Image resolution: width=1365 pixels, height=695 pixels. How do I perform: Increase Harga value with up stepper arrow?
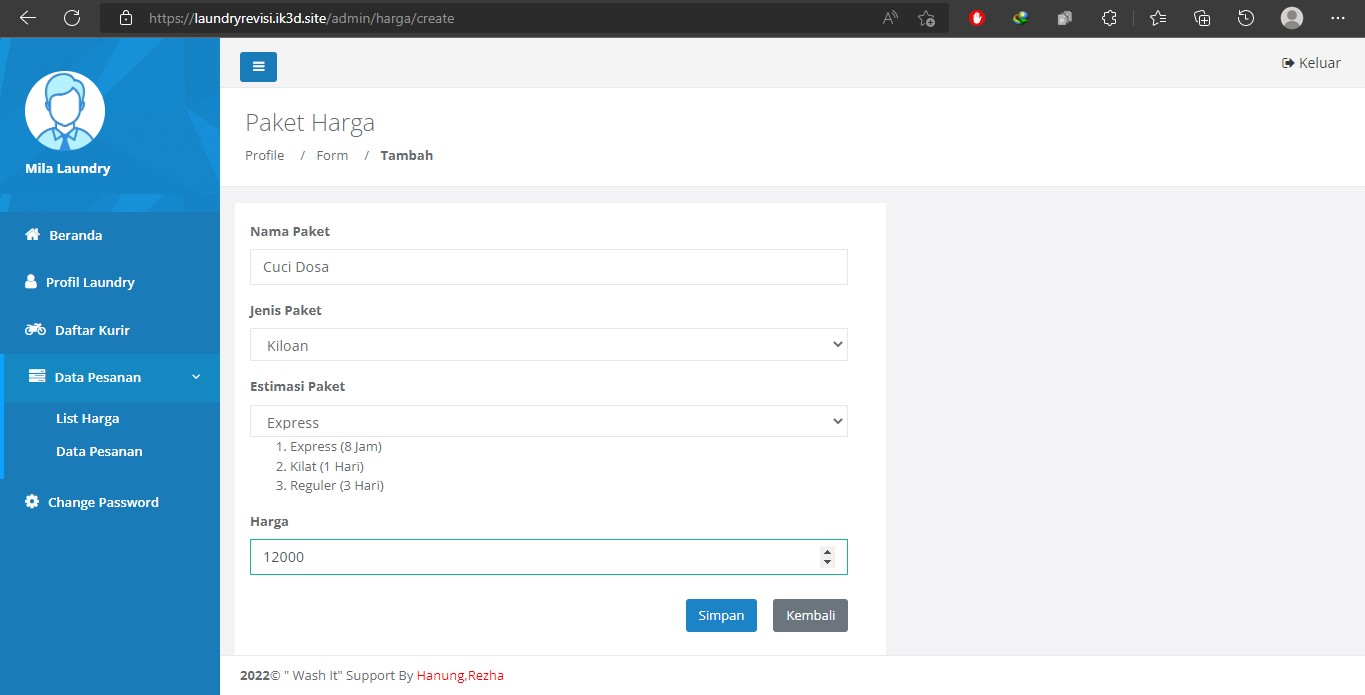coord(827,552)
